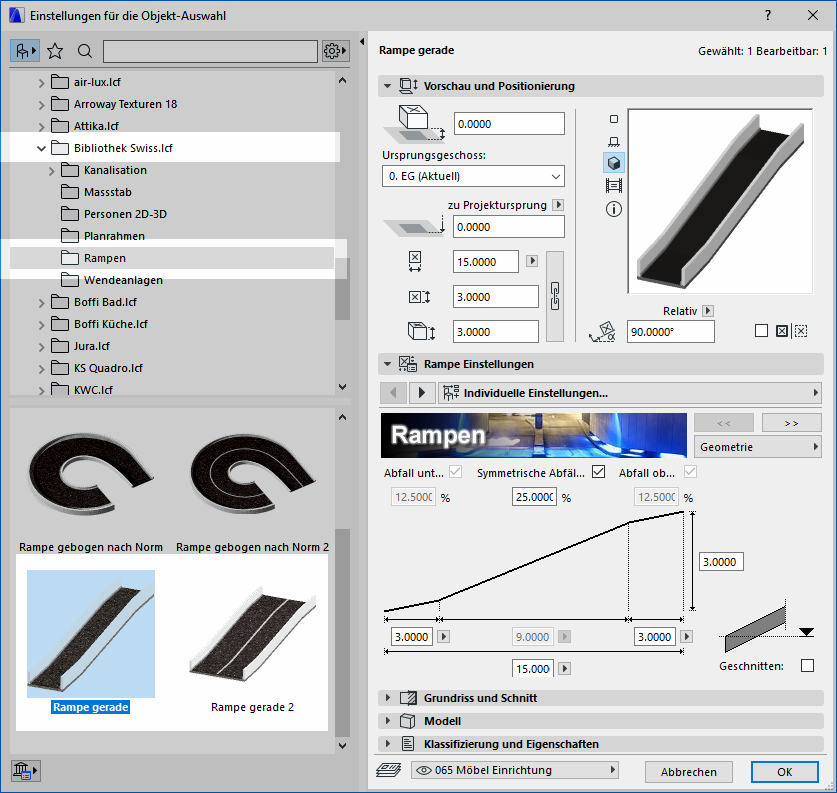Open the Relativ arrow menu
Image resolution: width=837 pixels, height=793 pixels.
click(708, 311)
